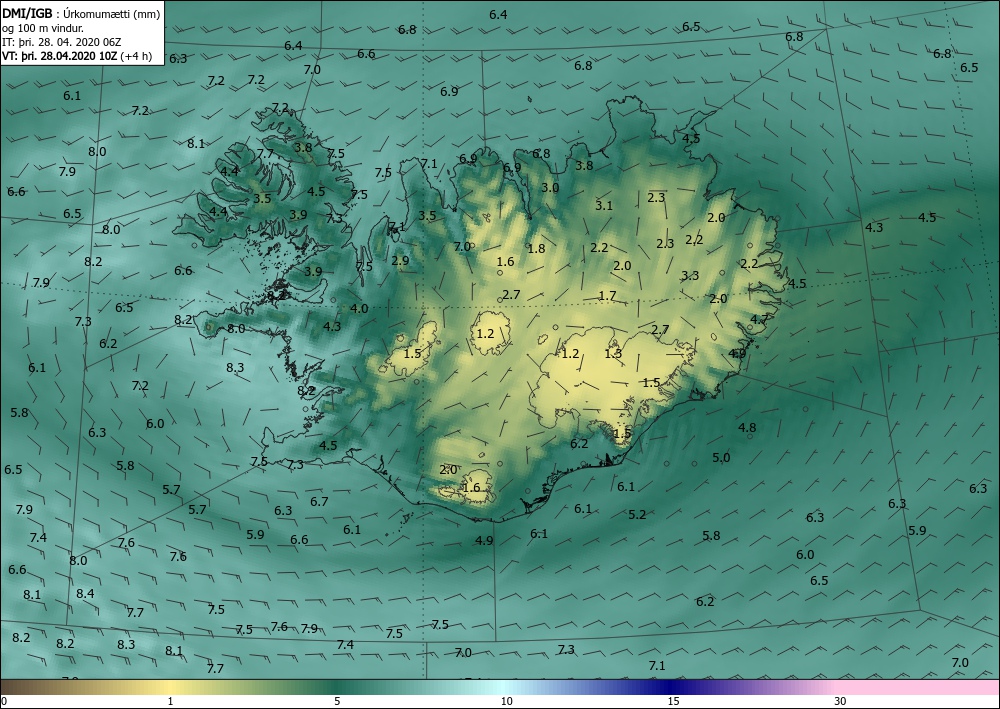Click the "DMI/IGB : Úrkomumætti (mm)" title line
1000x709 pixels.
coord(81,14)
